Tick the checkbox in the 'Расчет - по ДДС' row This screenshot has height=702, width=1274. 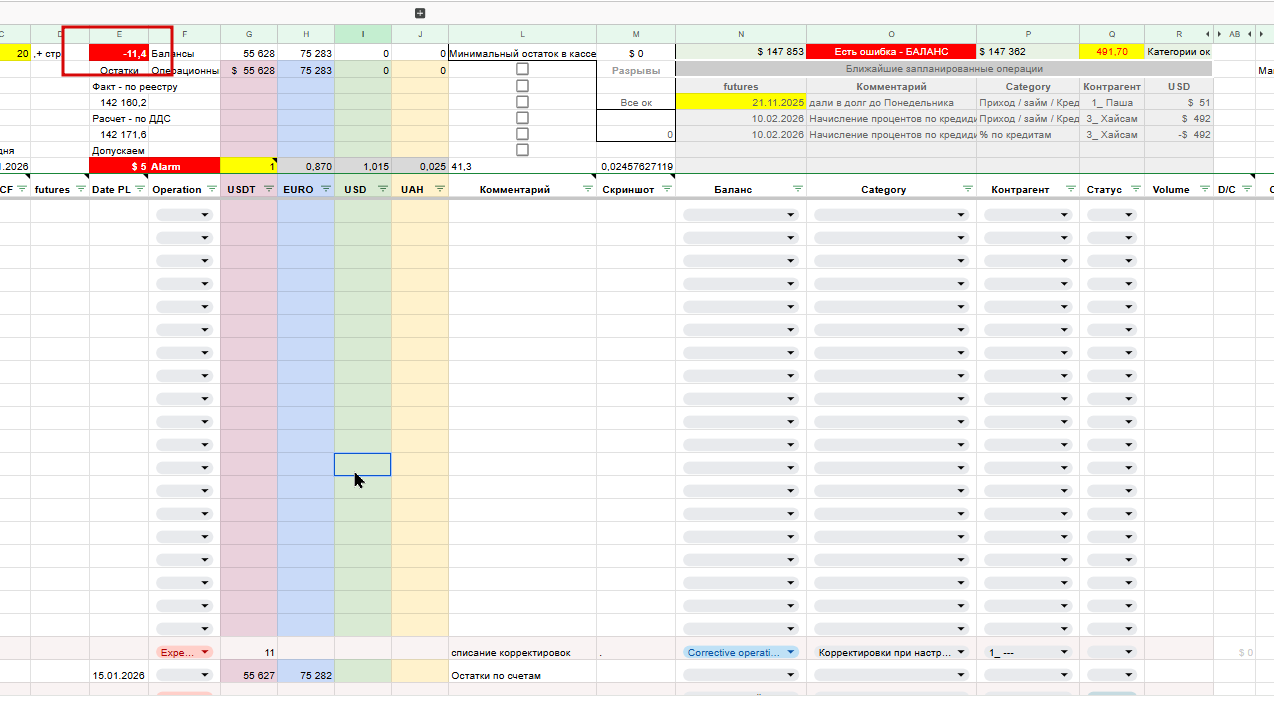coord(522,118)
